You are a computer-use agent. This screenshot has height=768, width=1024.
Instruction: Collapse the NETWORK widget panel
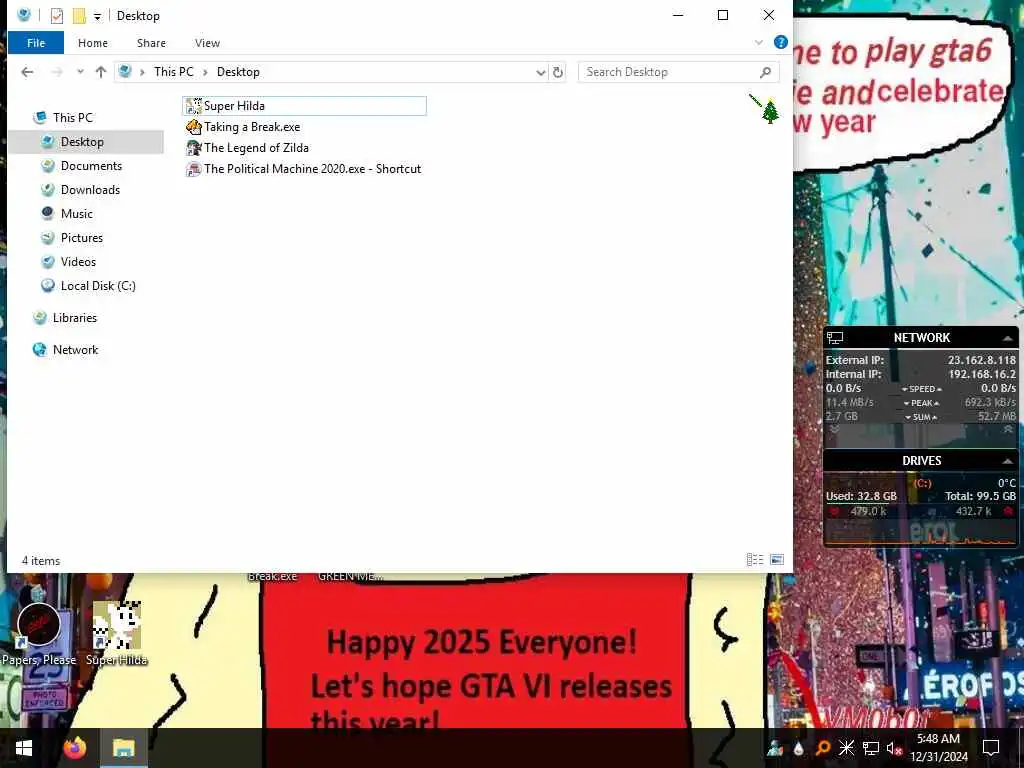[x=1008, y=338]
